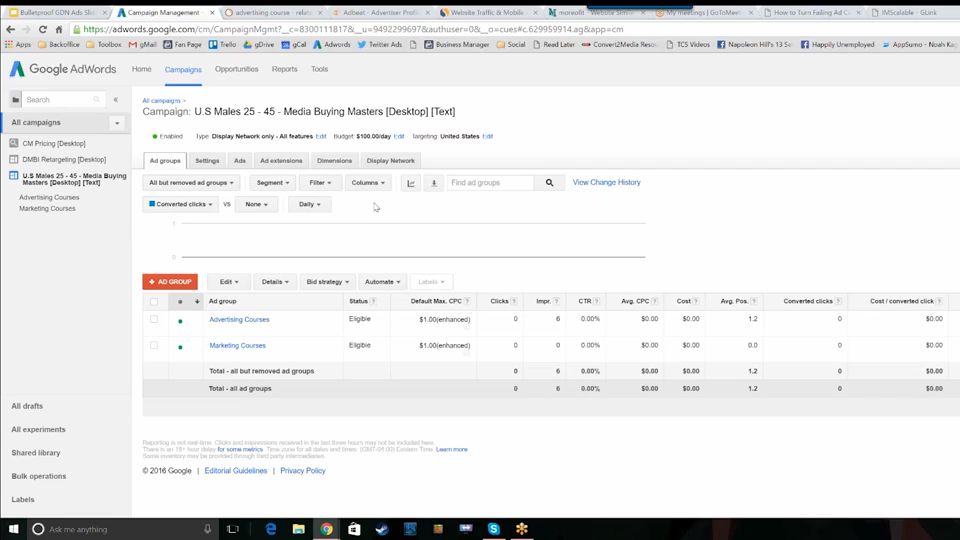960x540 pixels.
Task: Open Task View in the taskbar
Action: [233, 529]
